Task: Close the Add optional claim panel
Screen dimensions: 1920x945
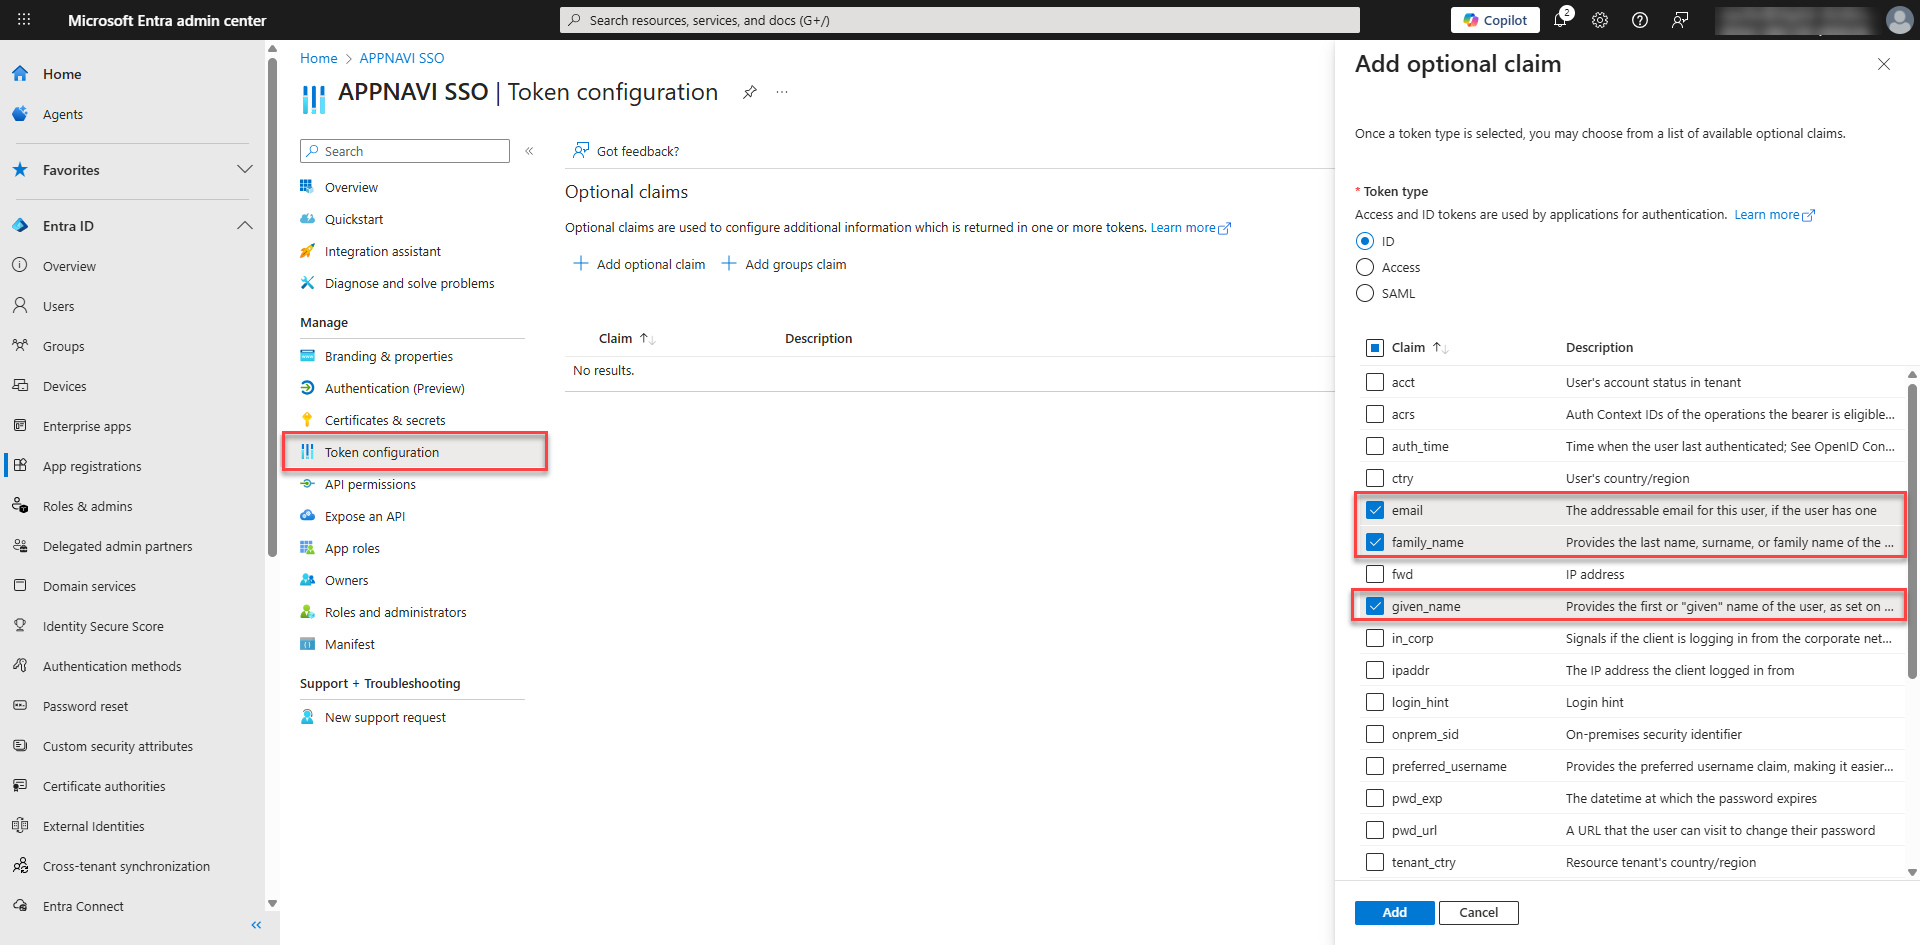Action: point(1884,64)
